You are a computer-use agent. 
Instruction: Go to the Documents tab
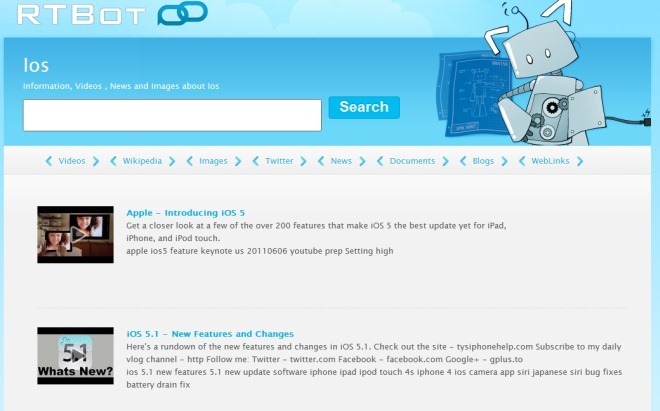412,161
